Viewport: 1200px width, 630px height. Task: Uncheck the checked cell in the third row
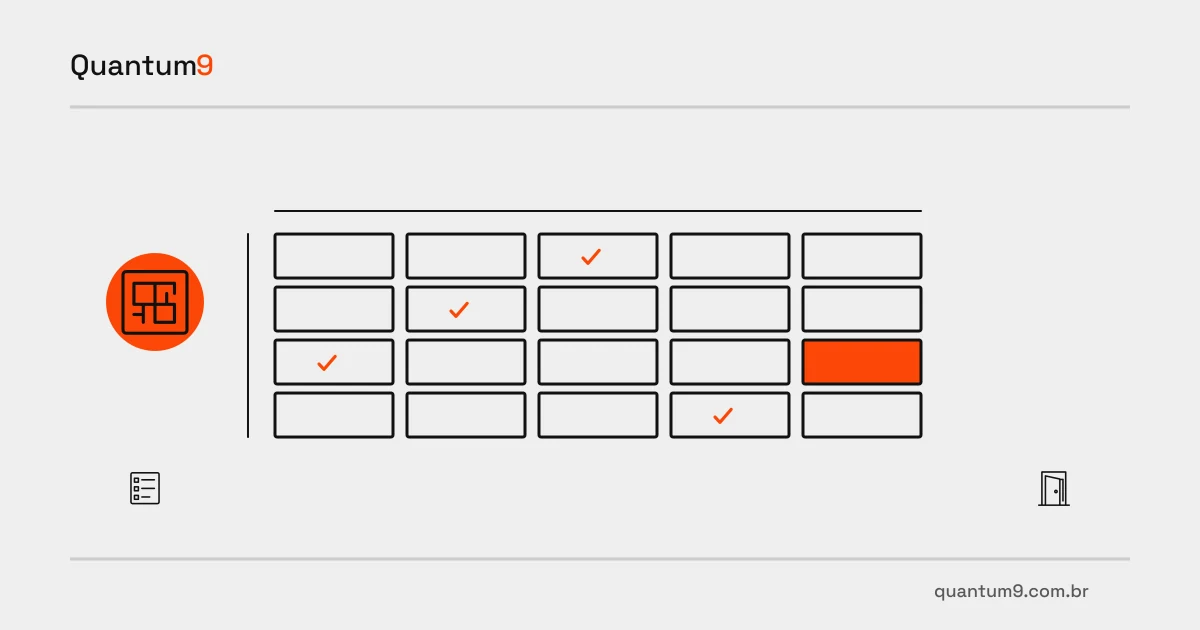[x=334, y=362]
